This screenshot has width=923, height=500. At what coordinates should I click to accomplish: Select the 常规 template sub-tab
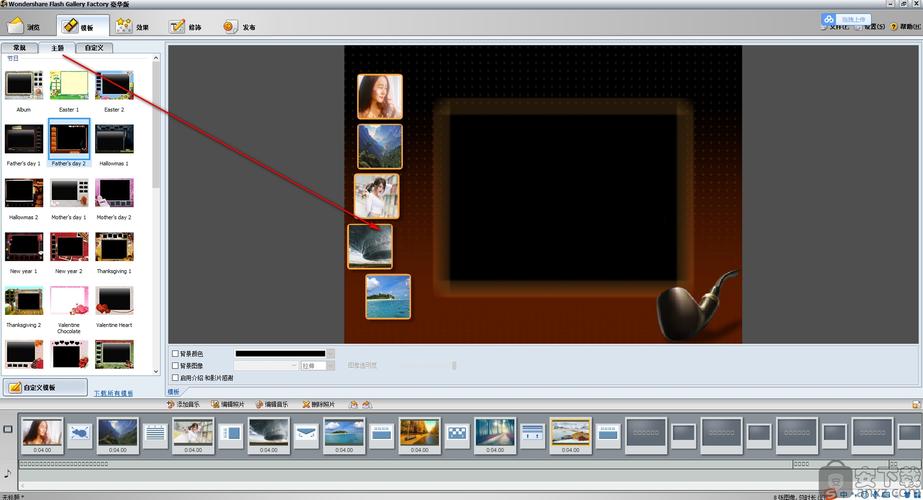pyautogui.click(x=19, y=48)
